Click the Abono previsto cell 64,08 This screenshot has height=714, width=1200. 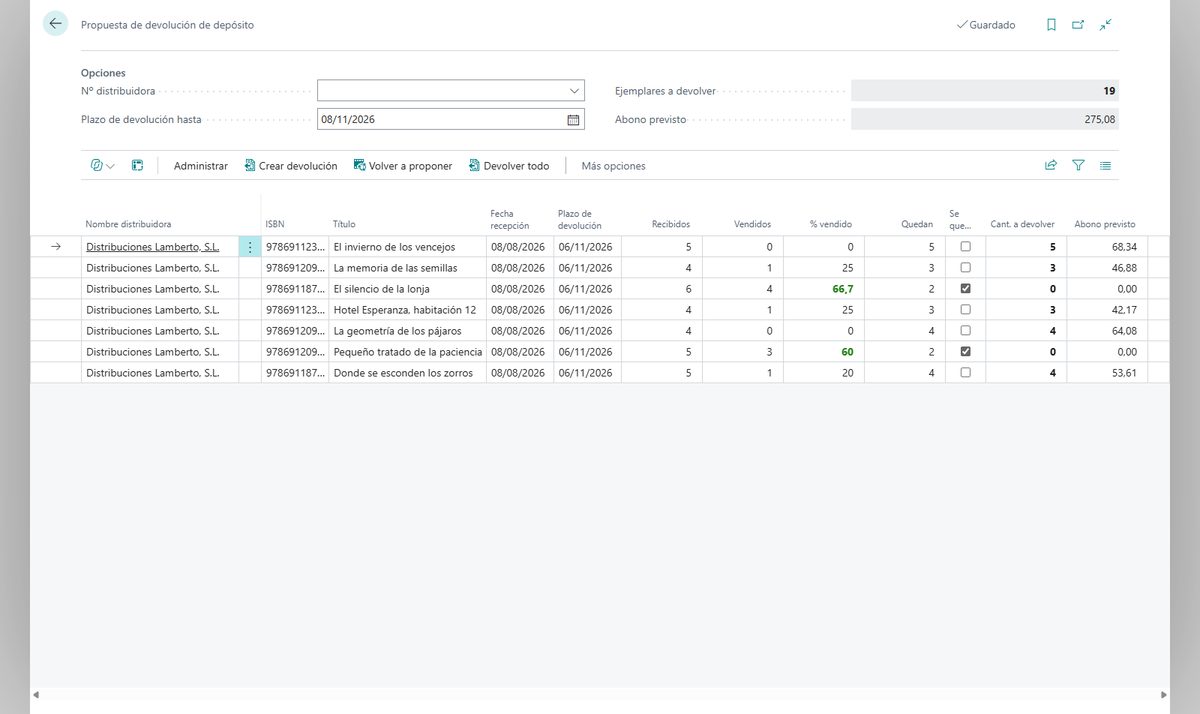click(1123, 331)
